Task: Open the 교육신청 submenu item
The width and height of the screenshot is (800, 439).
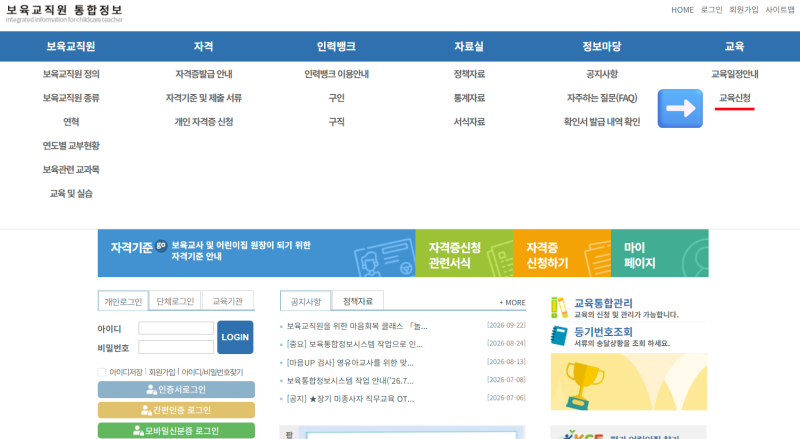Action: coord(734,98)
